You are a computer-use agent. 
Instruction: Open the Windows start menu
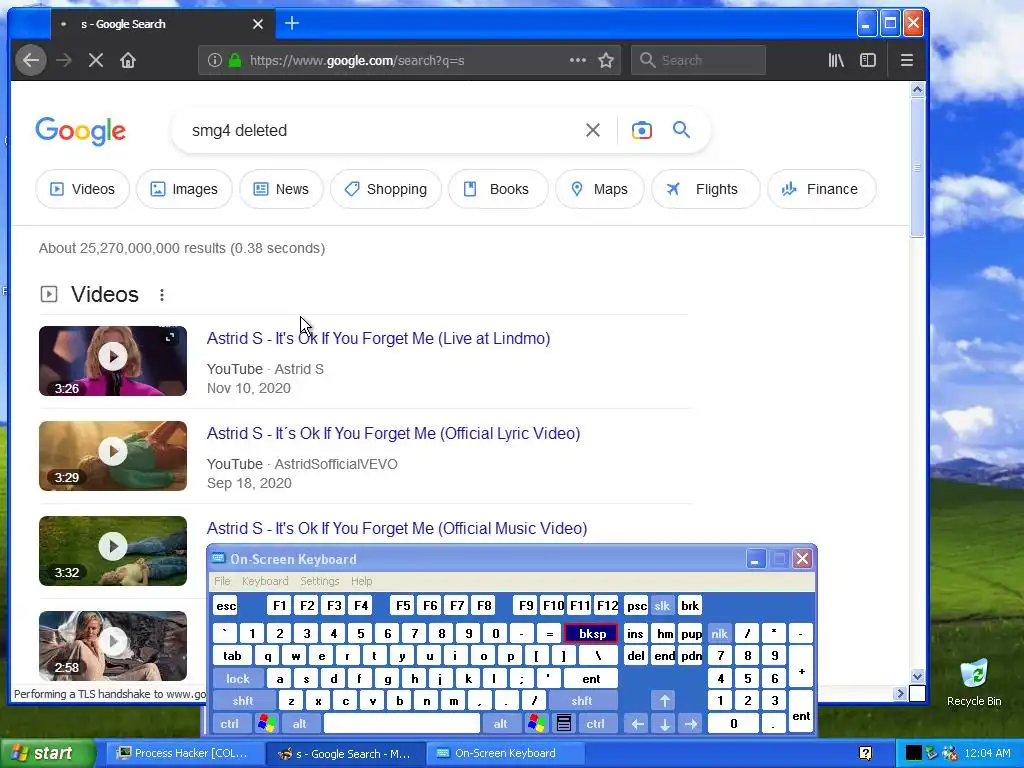tap(47, 753)
